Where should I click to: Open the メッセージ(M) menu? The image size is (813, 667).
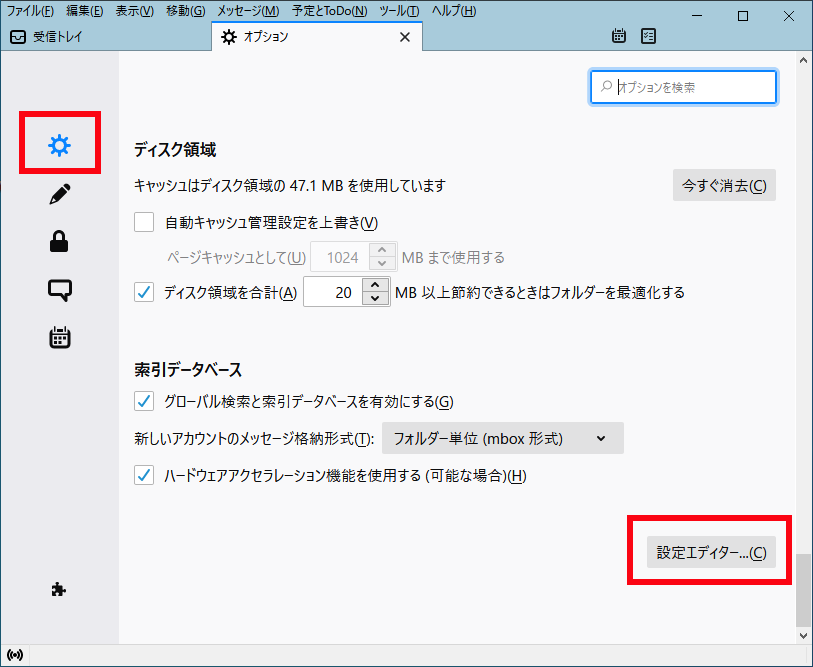click(248, 11)
